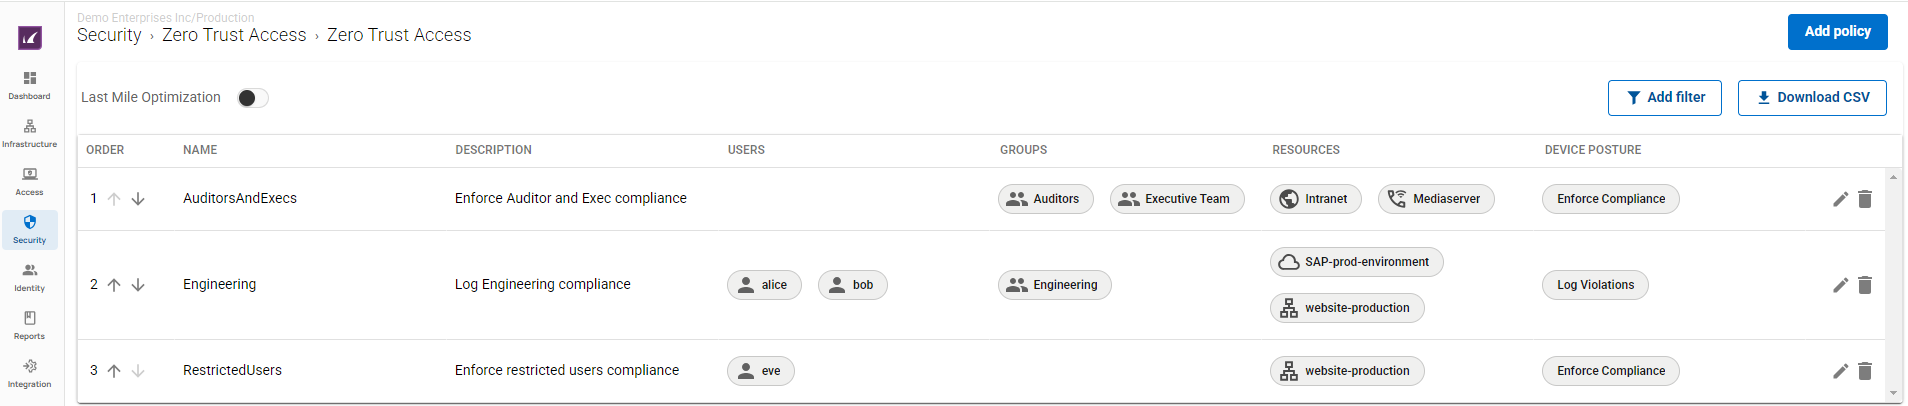Image resolution: width=1908 pixels, height=406 pixels.
Task: Move AuditorsAndExecs policy down in order
Action: click(x=138, y=199)
